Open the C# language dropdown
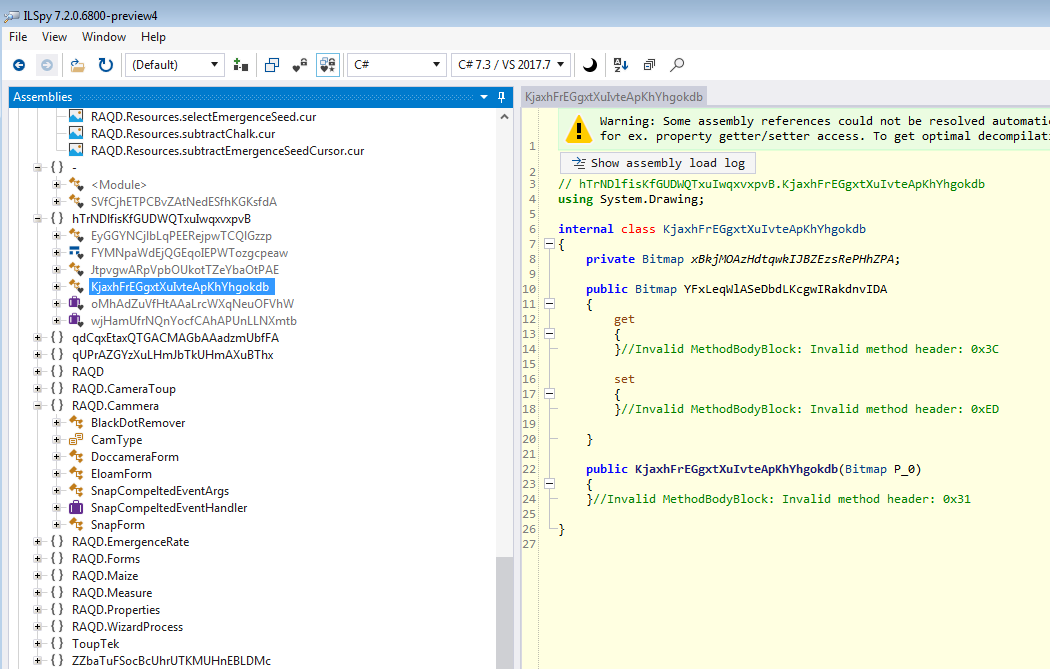 pyautogui.click(x=395, y=64)
